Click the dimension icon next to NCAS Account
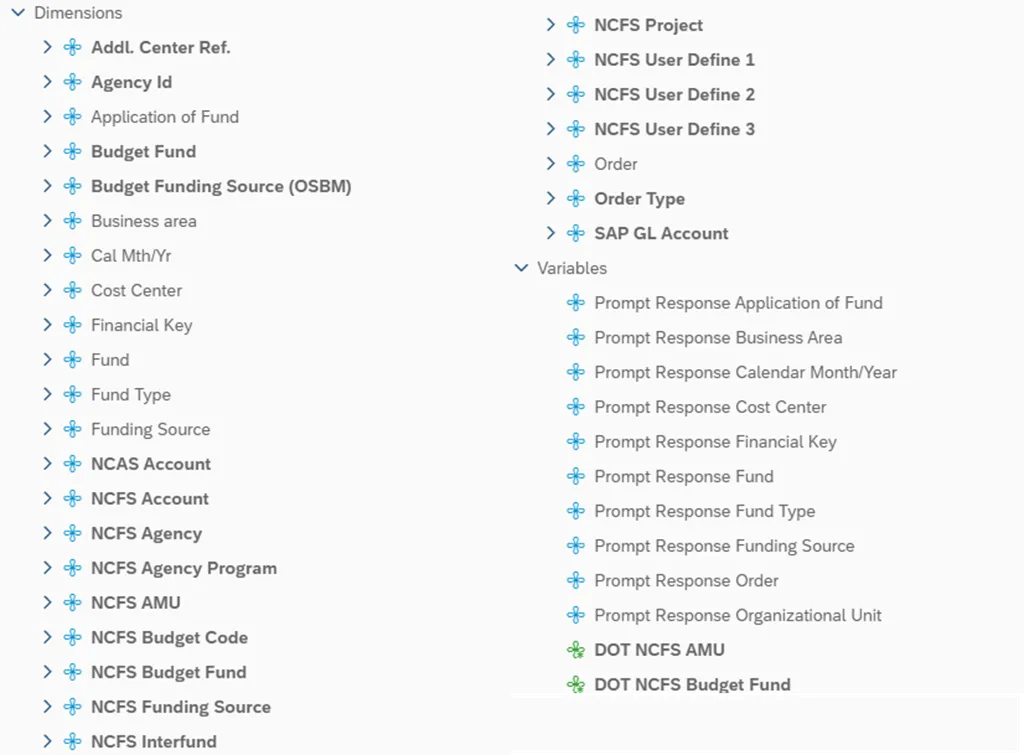This screenshot has height=755, width=1024. [72, 464]
